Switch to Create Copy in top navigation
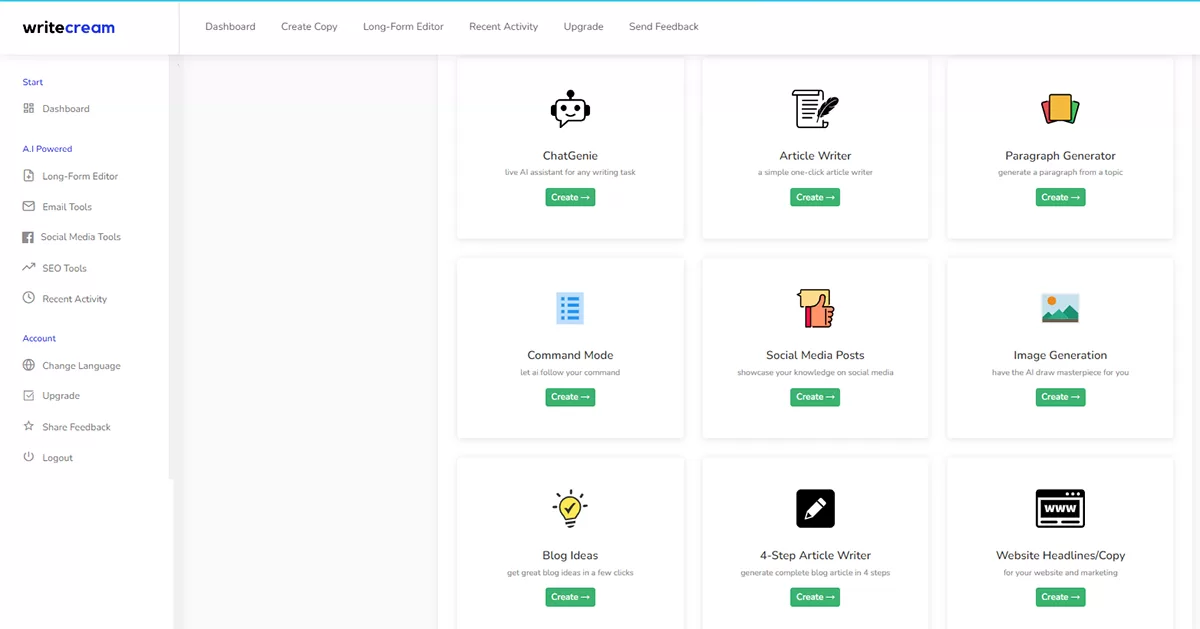Image resolution: width=1200 pixels, height=629 pixels. [309, 27]
